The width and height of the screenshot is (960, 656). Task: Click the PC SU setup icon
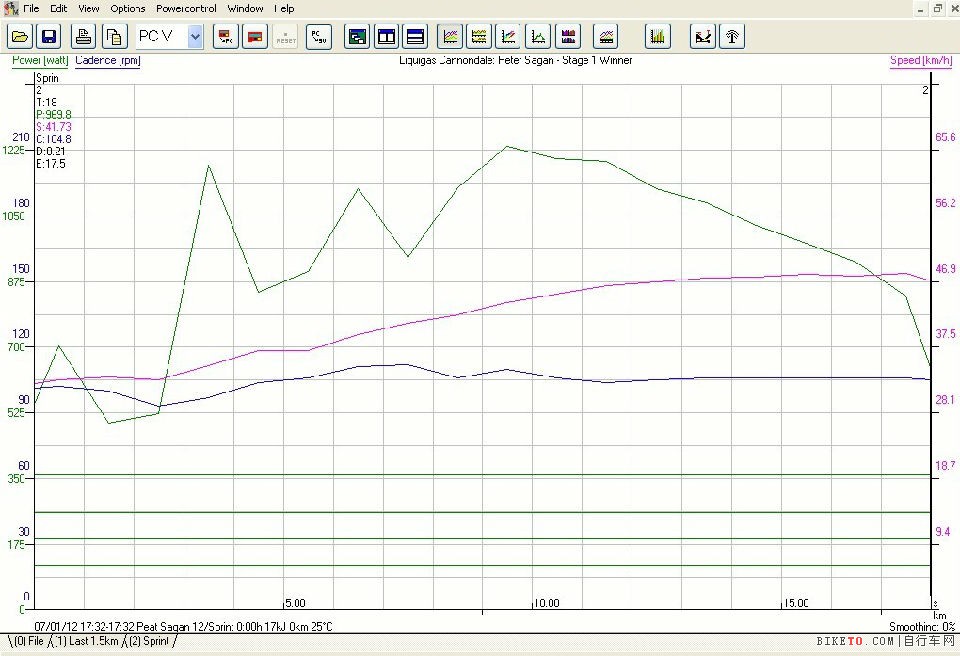pyautogui.click(x=319, y=37)
